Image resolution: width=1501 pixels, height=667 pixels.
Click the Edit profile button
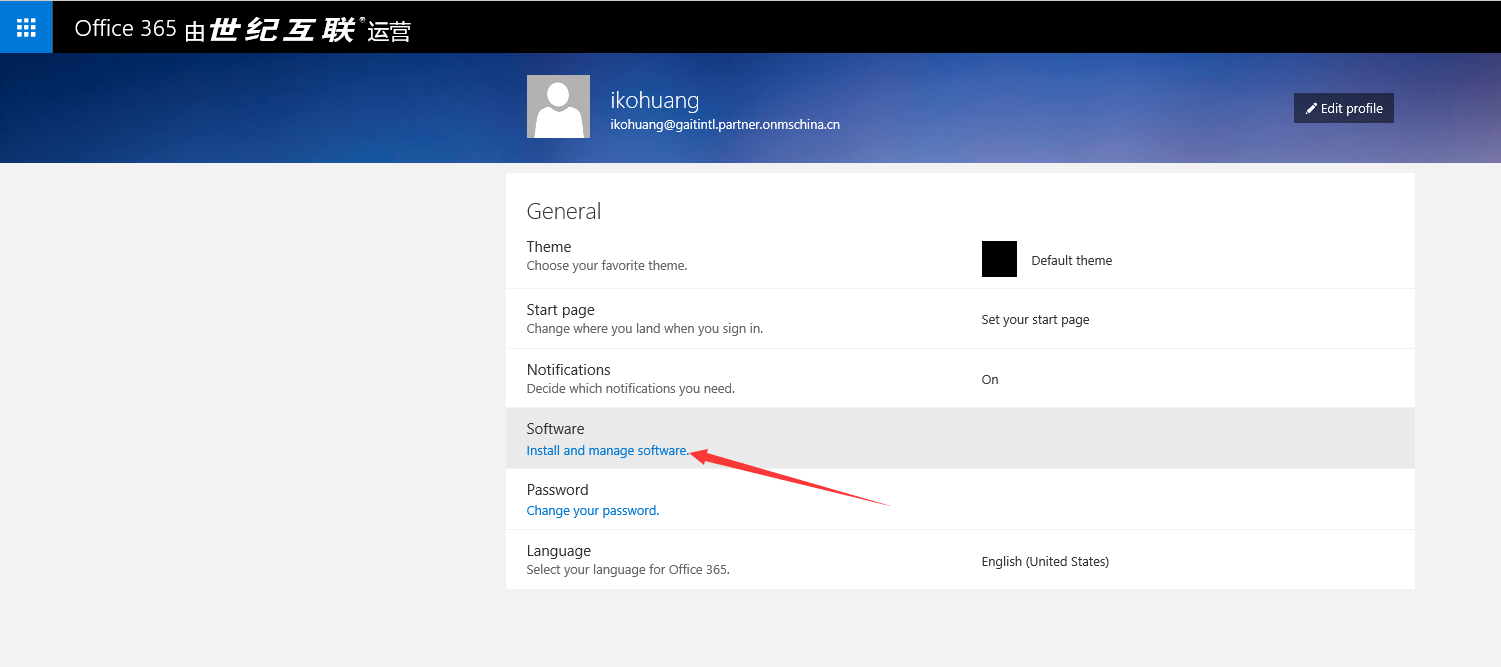(x=1343, y=108)
